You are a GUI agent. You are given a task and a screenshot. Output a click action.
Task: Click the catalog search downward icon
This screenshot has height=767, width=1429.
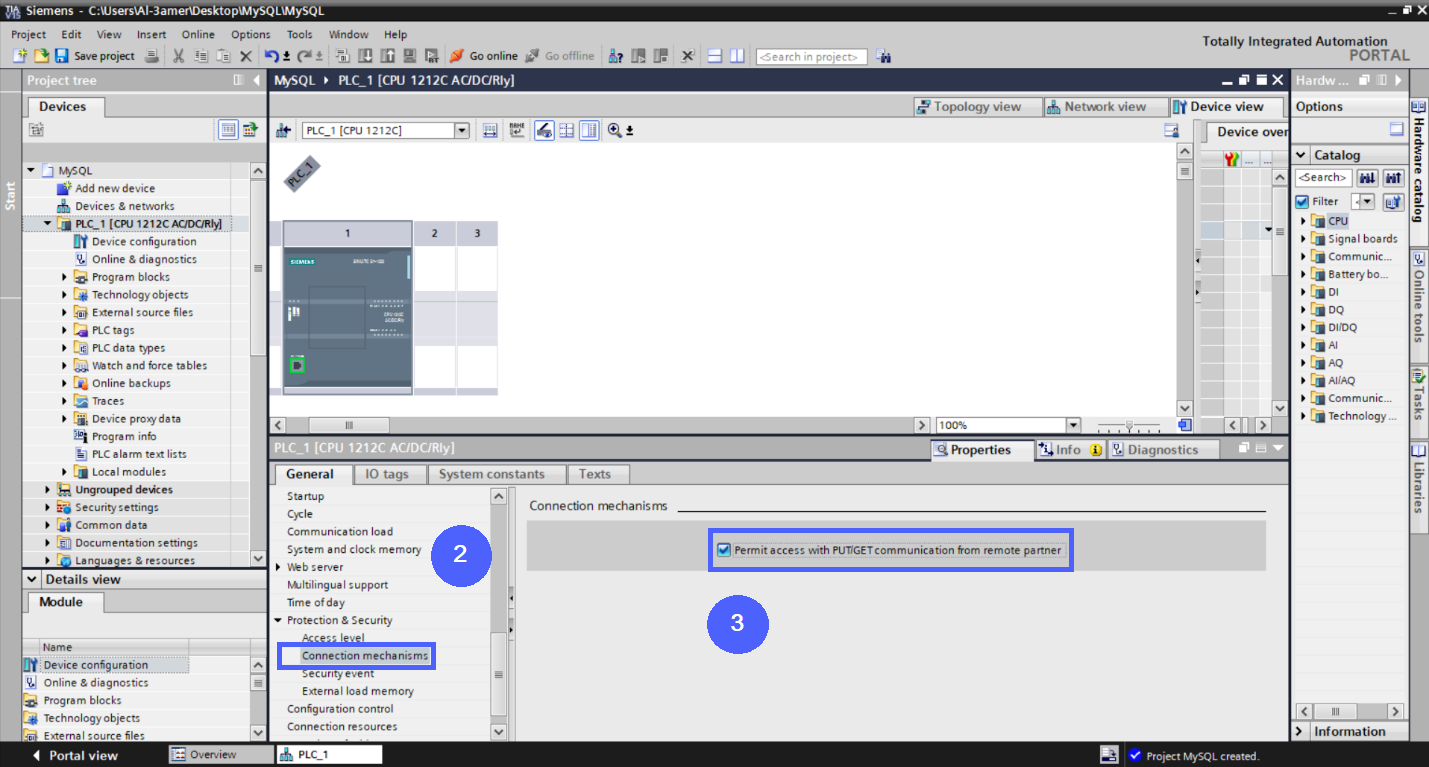click(1367, 178)
